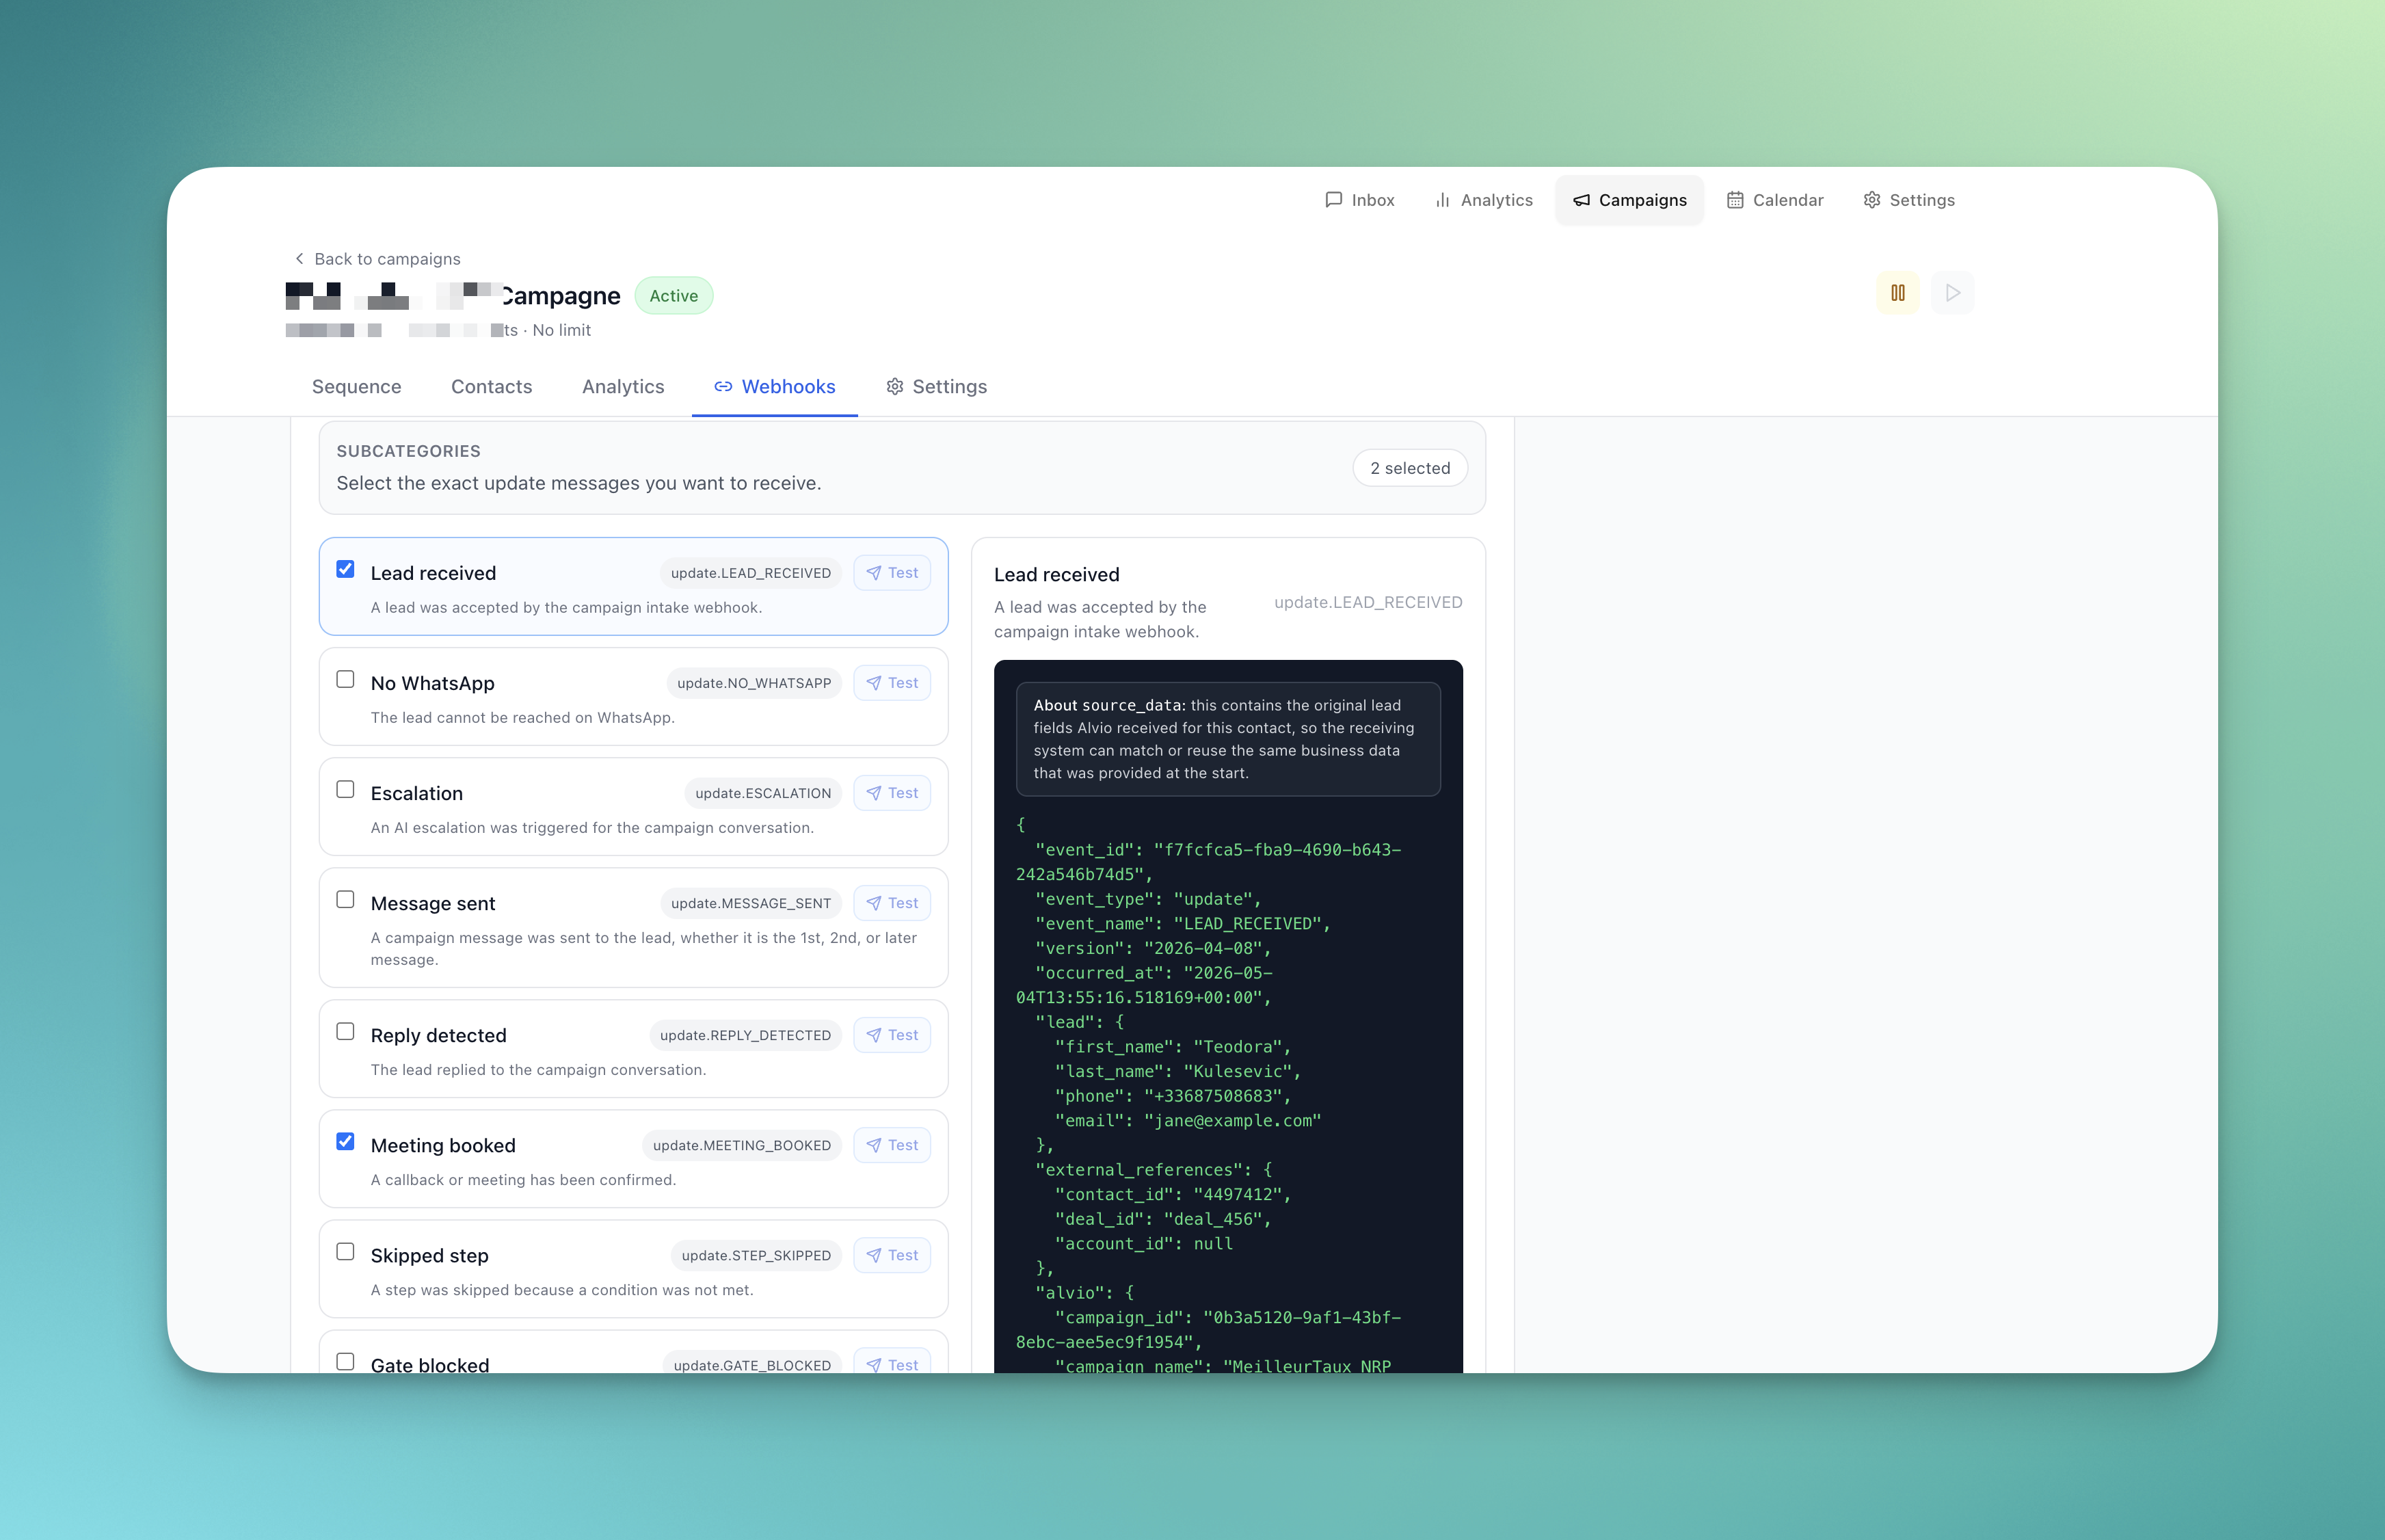2385x1540 pixels.
Task: Select the Escalation title
Action: (416, 793)
